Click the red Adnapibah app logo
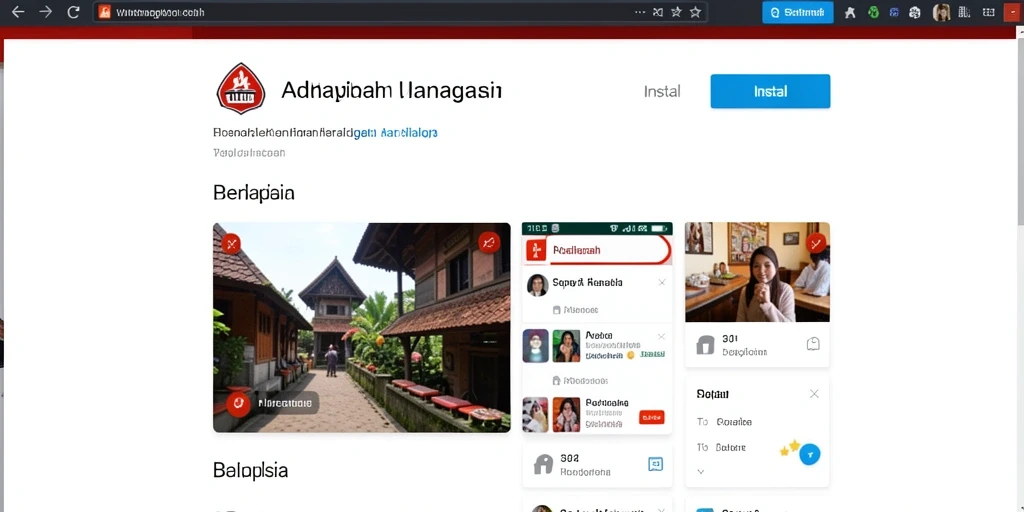This screenshot has width=1024, height=512. pyautogui.click(x=240, y=89)
